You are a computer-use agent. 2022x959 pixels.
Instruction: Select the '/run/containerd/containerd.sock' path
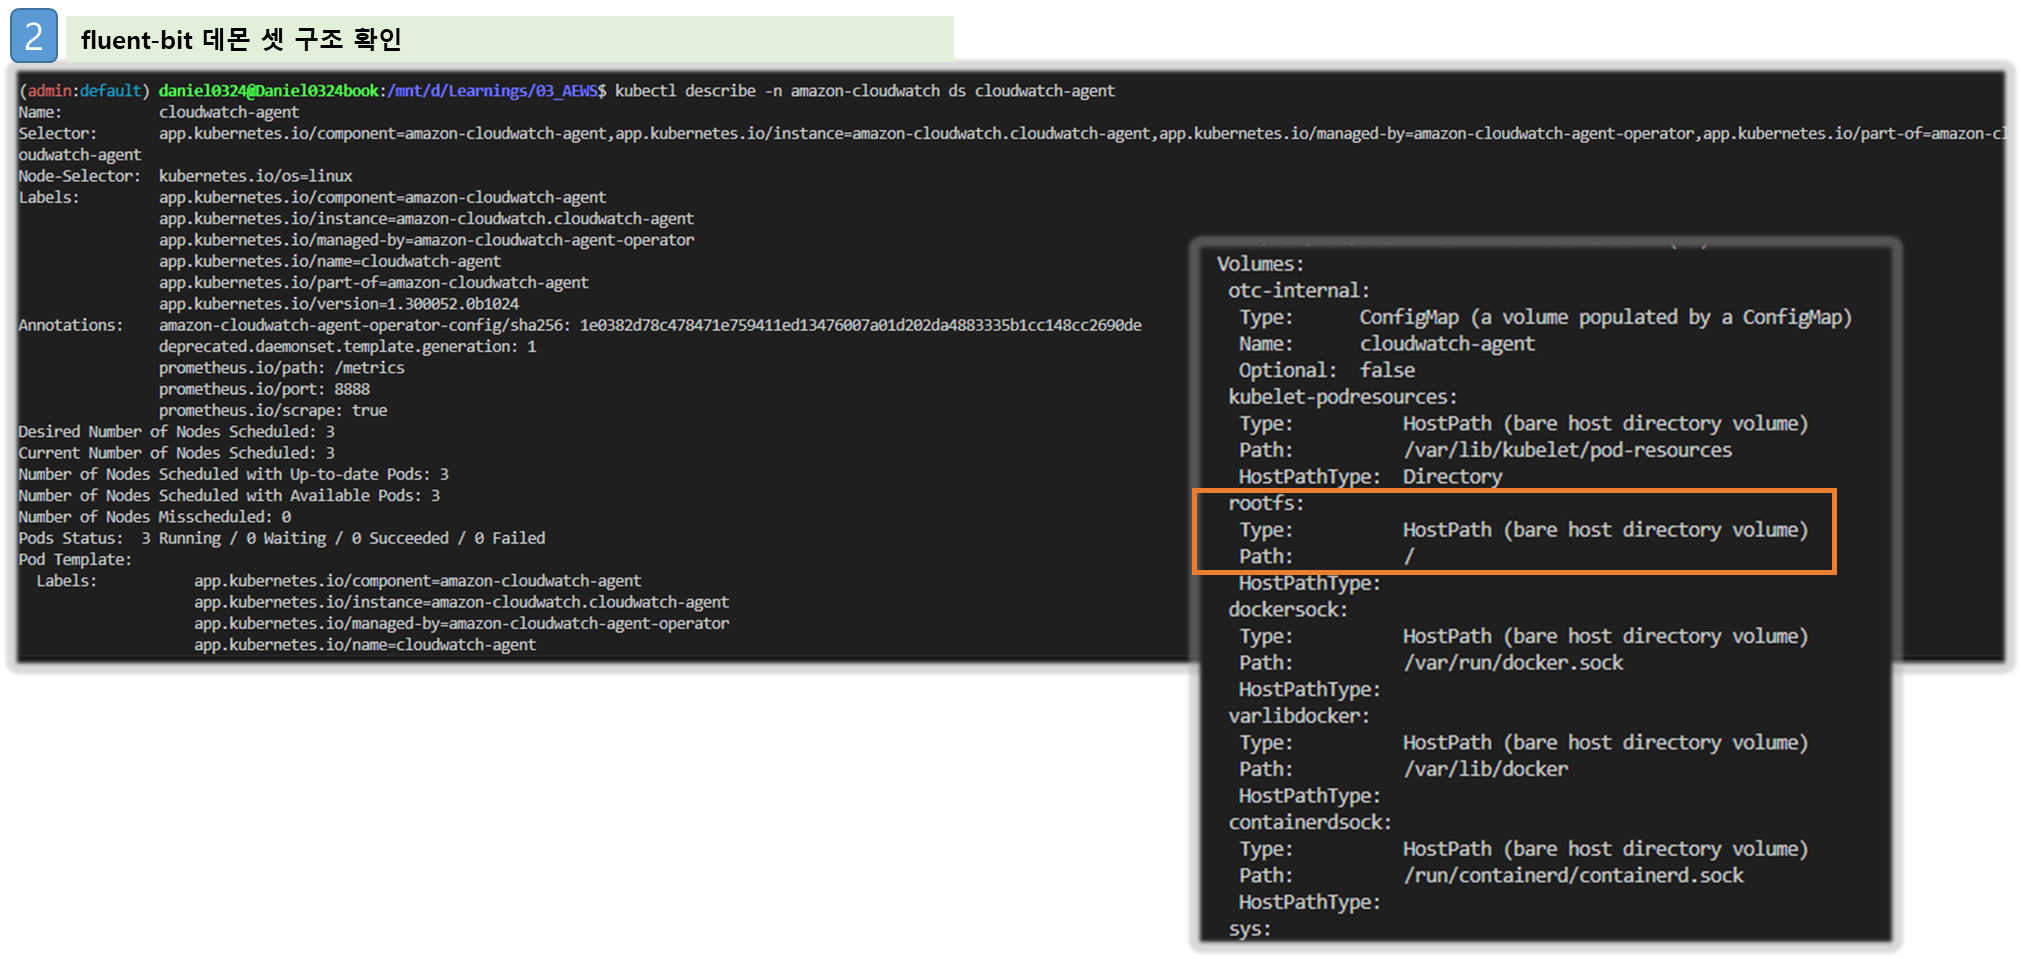coord(1573,876)
